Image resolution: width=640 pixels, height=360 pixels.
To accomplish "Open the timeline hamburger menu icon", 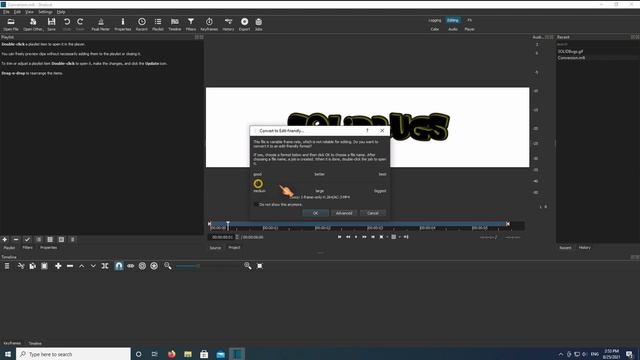I will (7, 266).
